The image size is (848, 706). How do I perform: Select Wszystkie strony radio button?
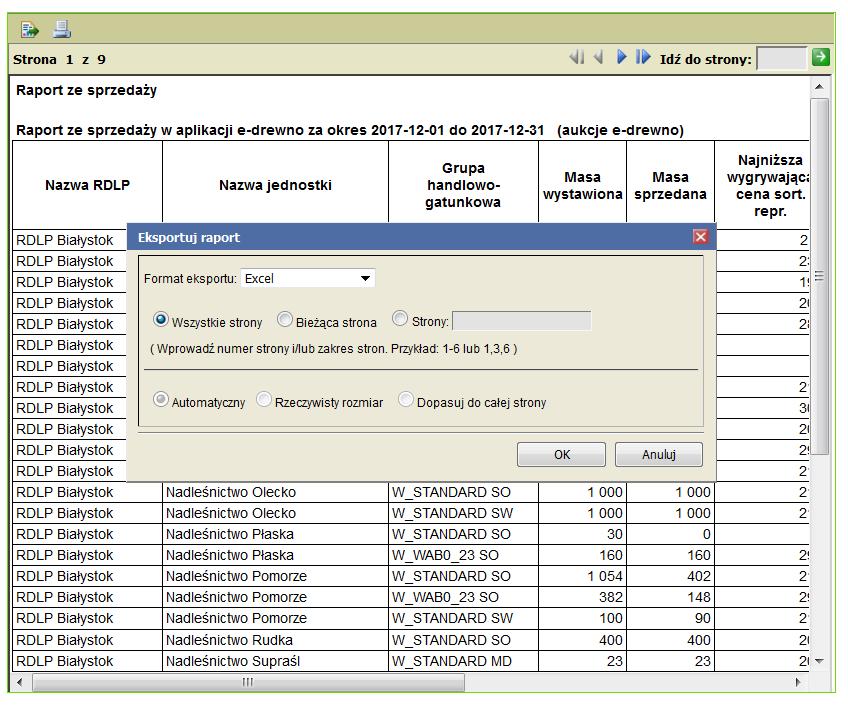[161, 319]
